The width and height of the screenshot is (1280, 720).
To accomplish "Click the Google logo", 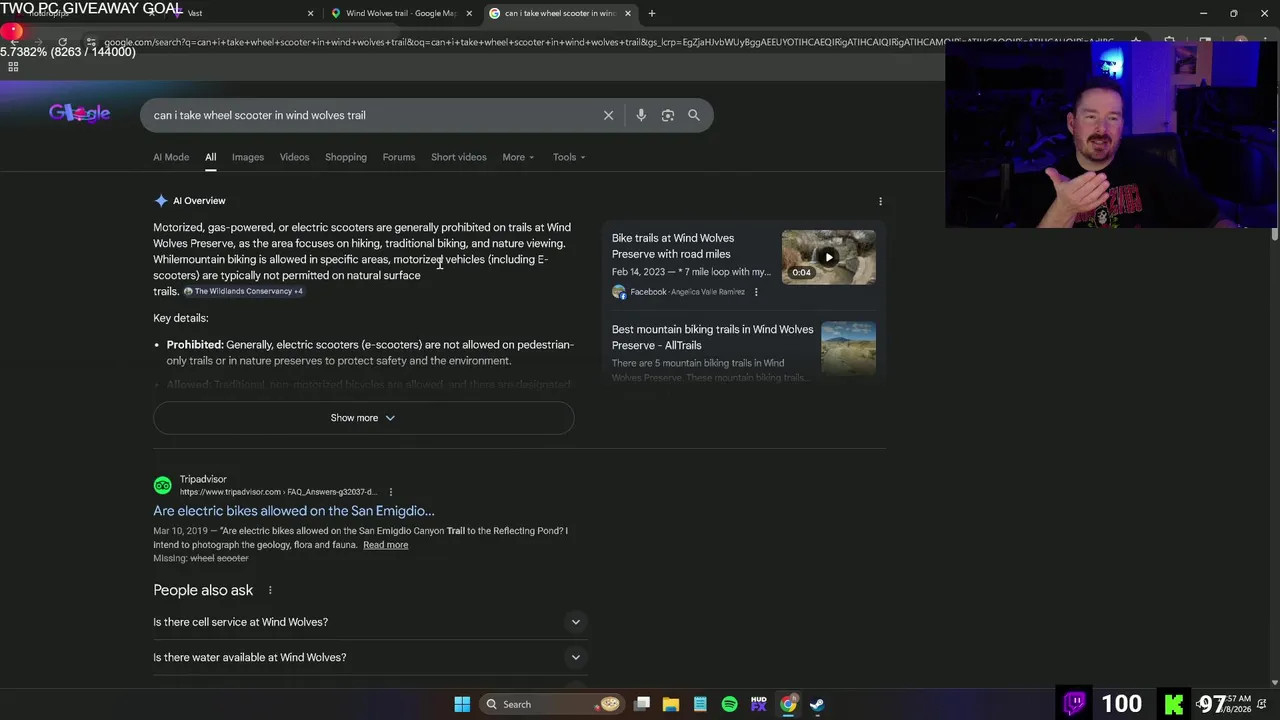I will (79, 113).
